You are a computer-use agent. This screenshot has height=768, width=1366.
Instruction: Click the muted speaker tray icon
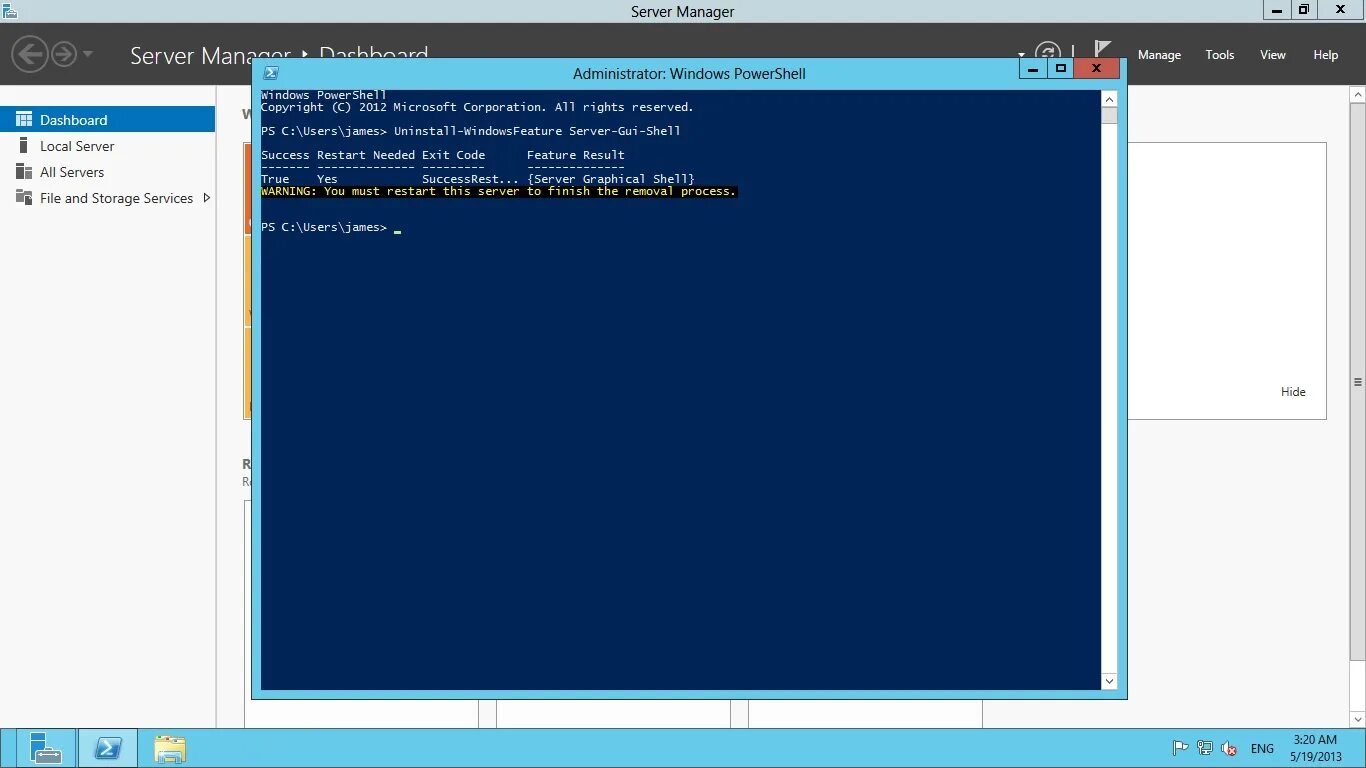coord(1229,748)
